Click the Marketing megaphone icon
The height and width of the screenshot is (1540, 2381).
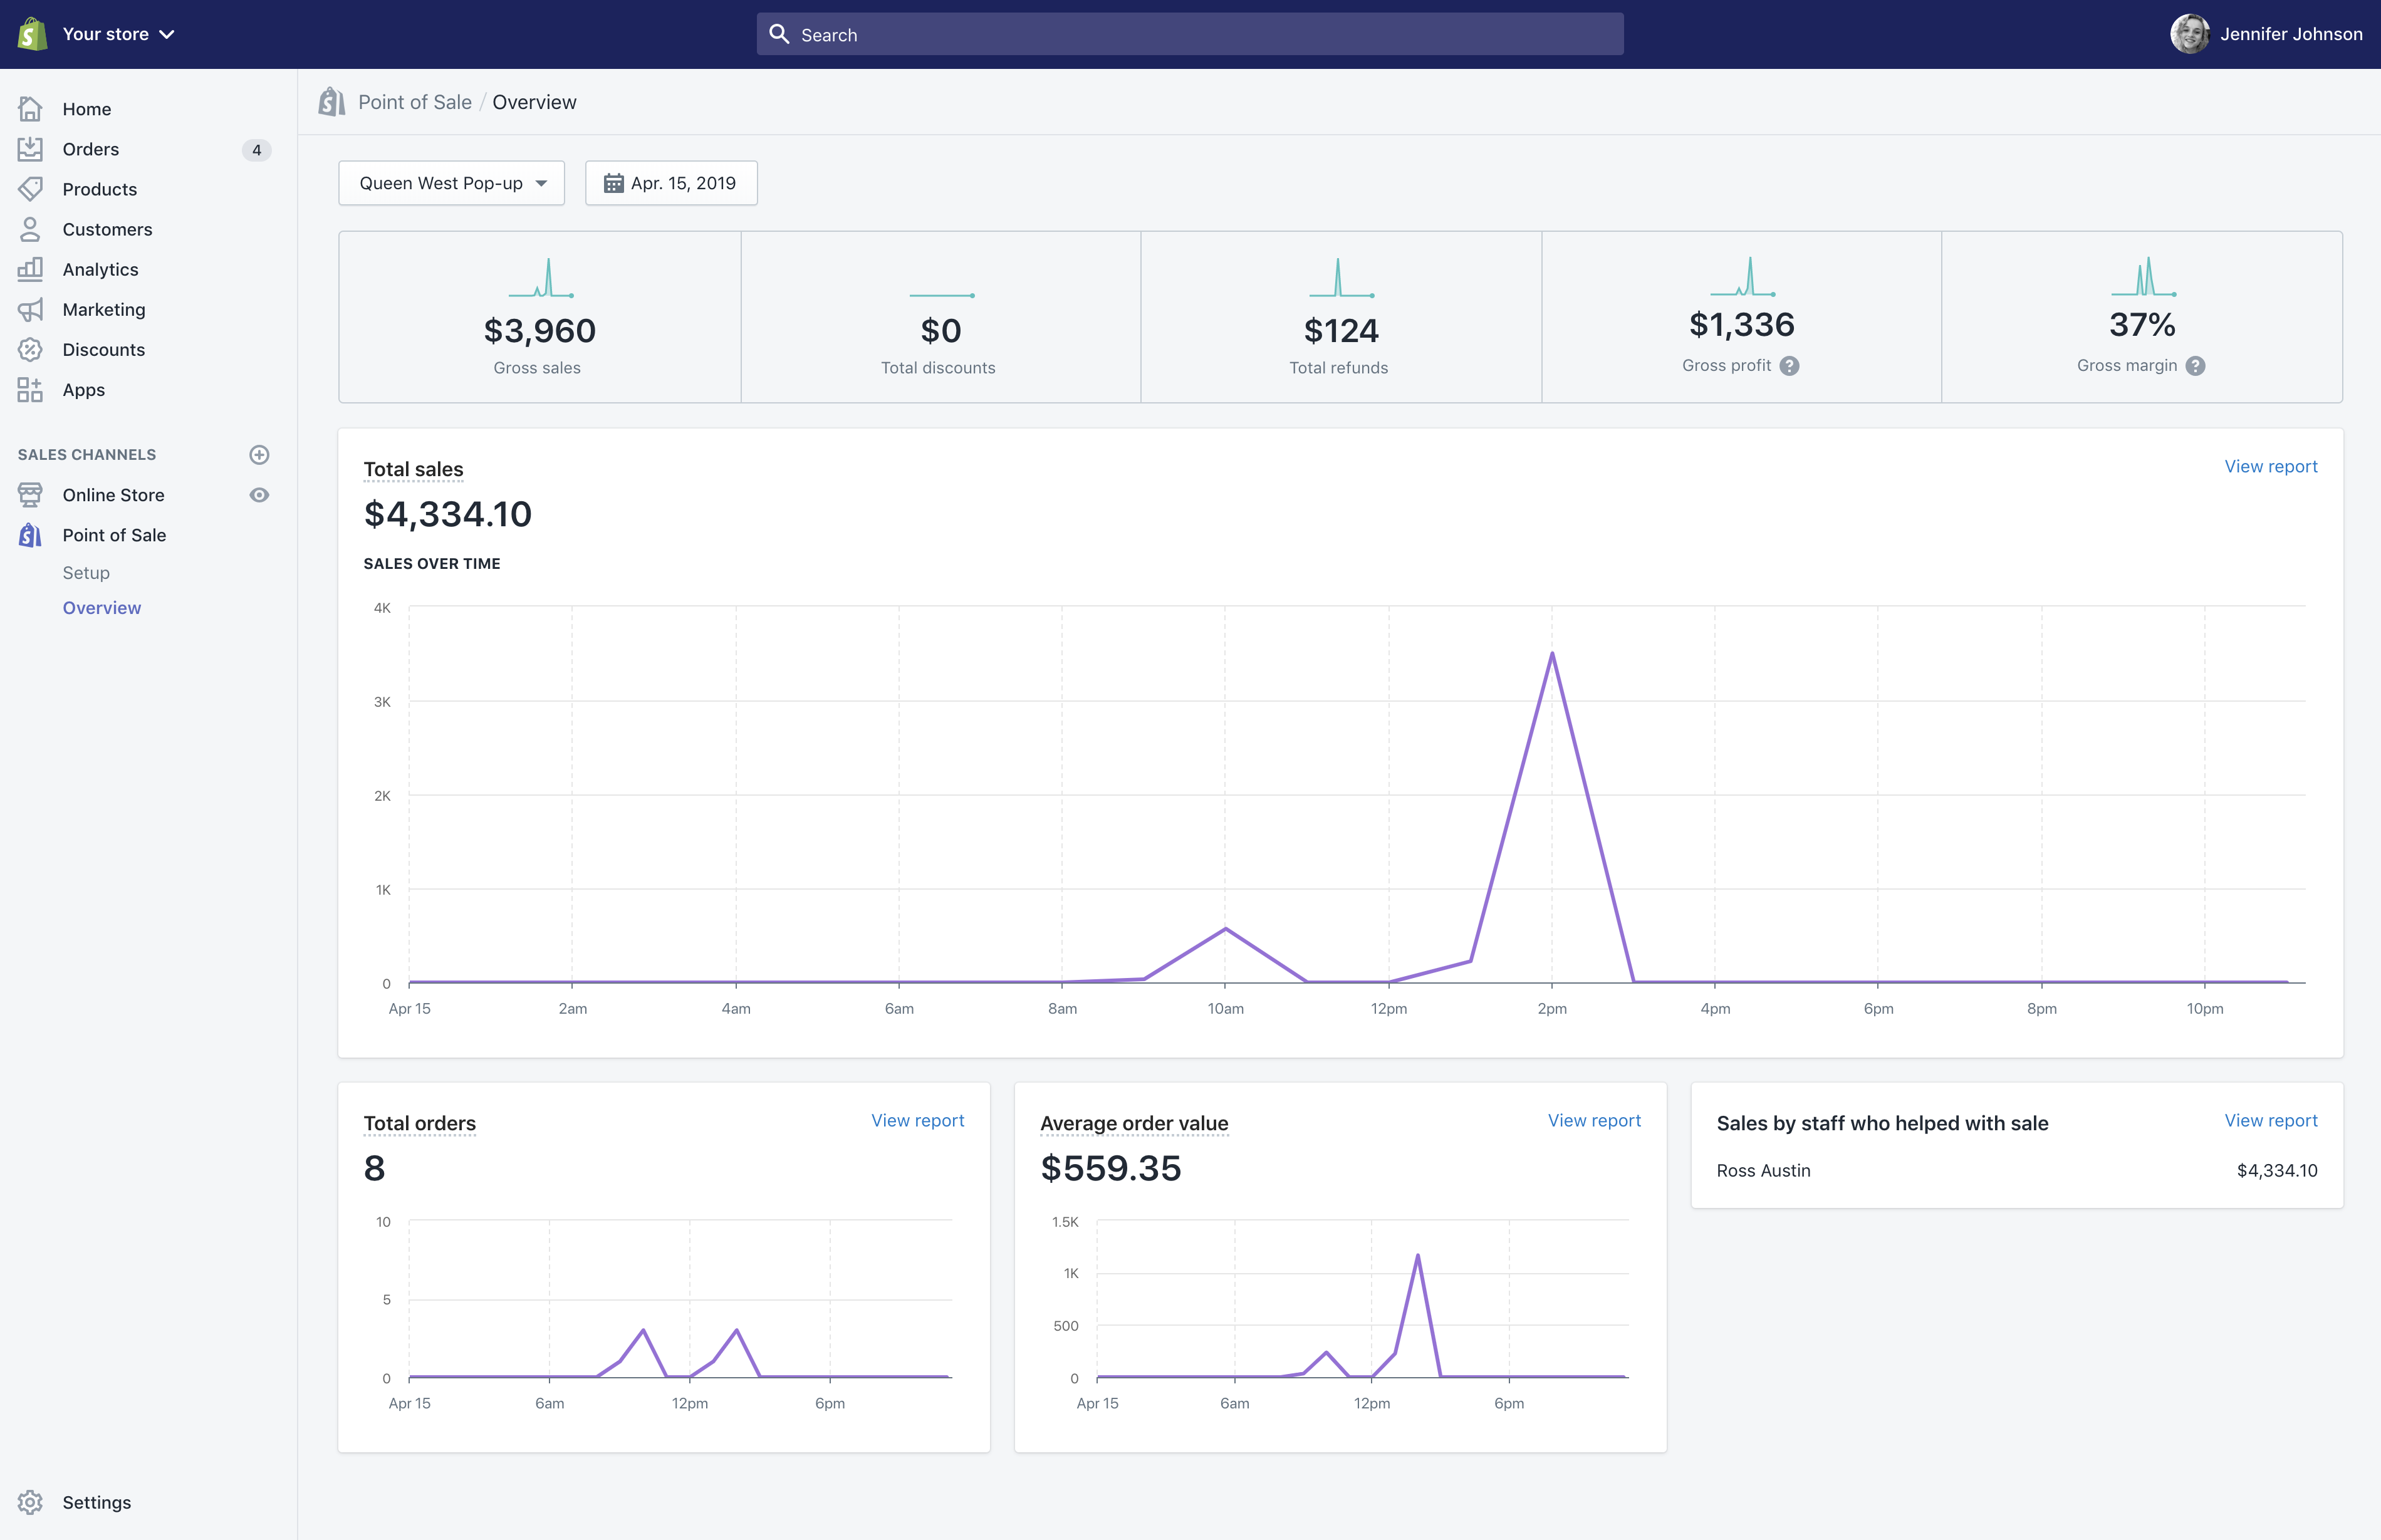coord(30,310)
